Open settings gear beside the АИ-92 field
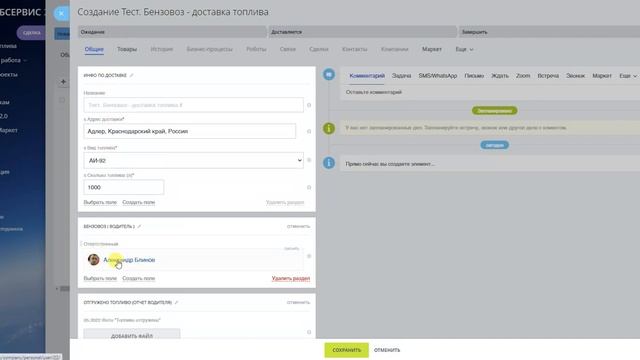The width and height of the screenshot is (640, 360). pyautogui.click(x=309, y=160)
